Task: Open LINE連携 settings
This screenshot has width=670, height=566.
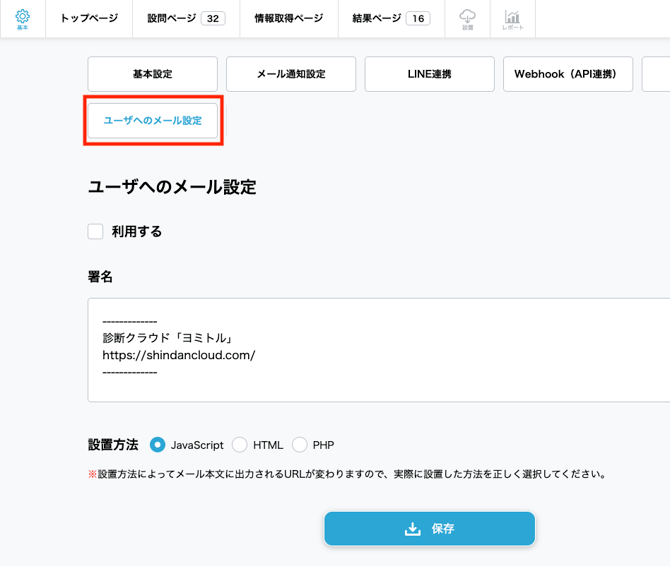Action: [429, 74]
